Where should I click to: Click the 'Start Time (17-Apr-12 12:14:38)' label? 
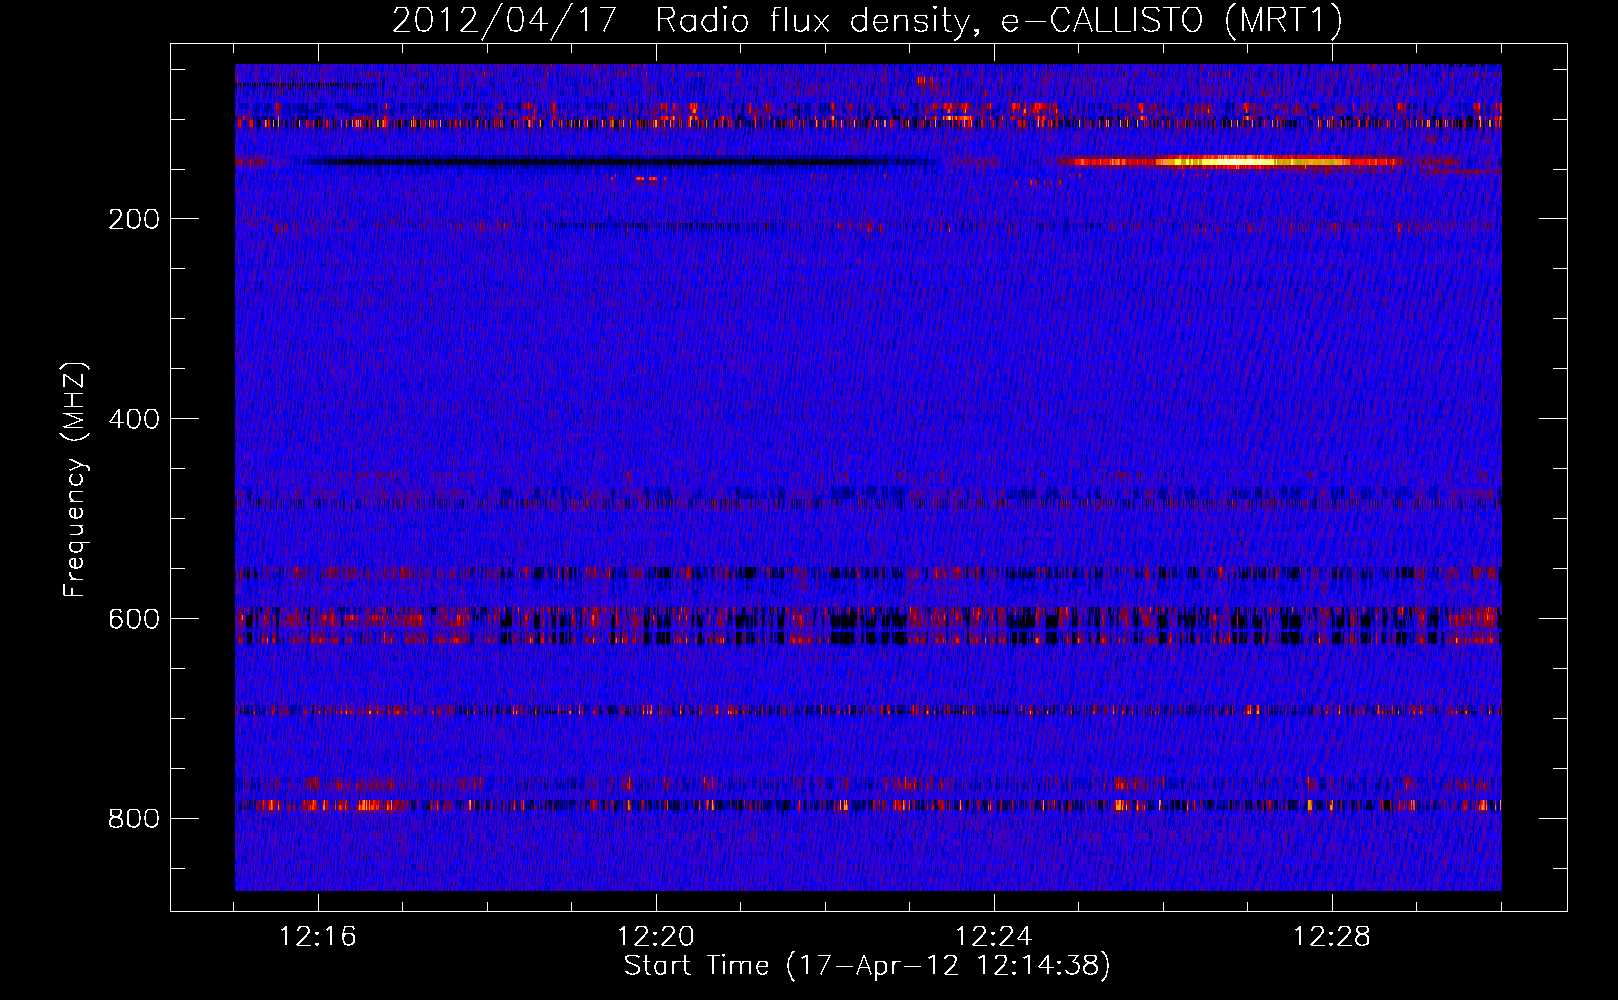(x=867, y=966)
